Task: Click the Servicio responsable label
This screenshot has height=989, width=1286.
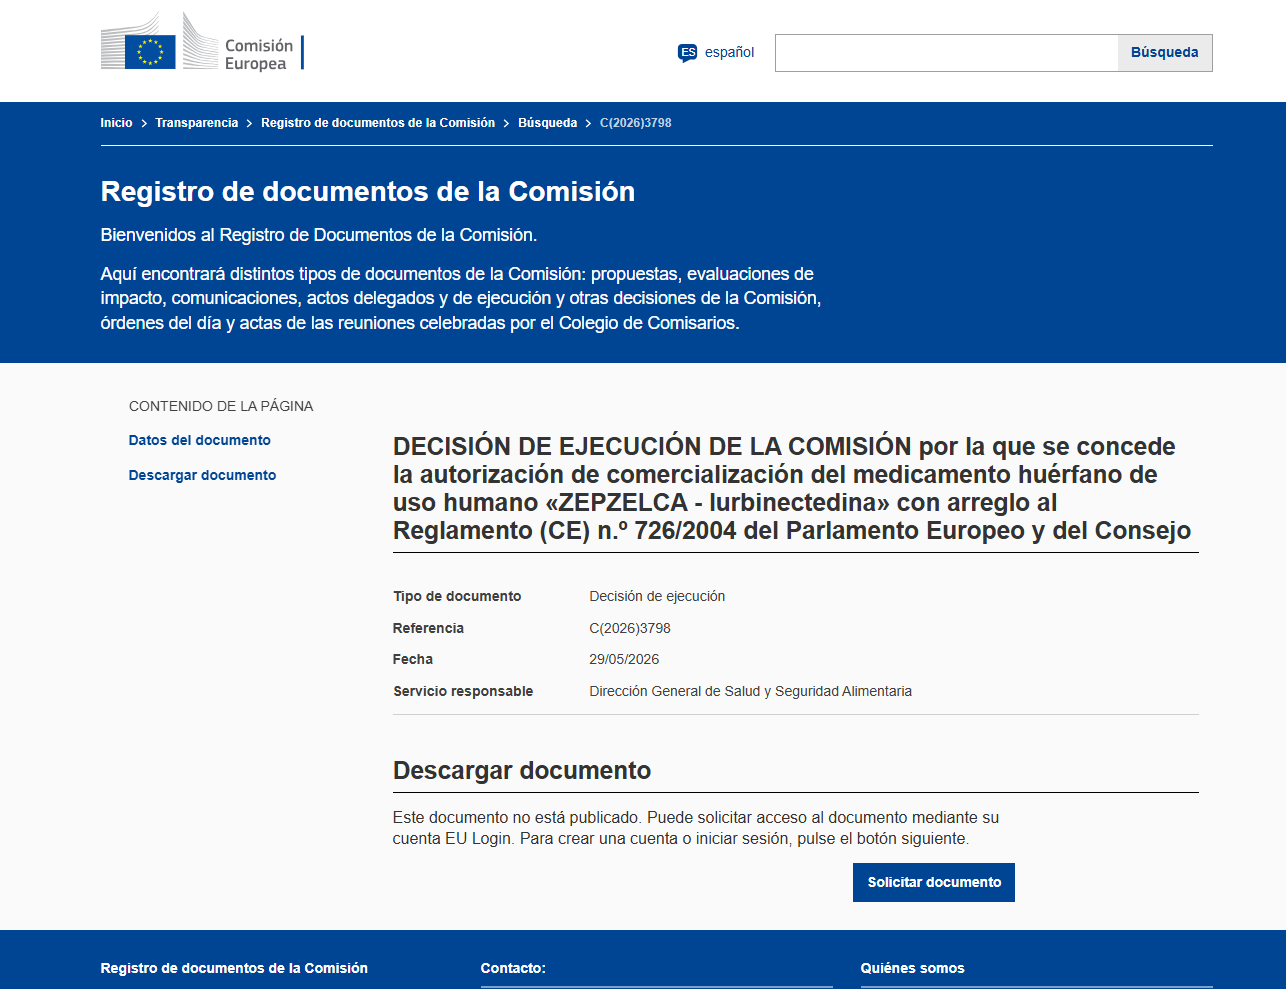Action: click(463, 691)
